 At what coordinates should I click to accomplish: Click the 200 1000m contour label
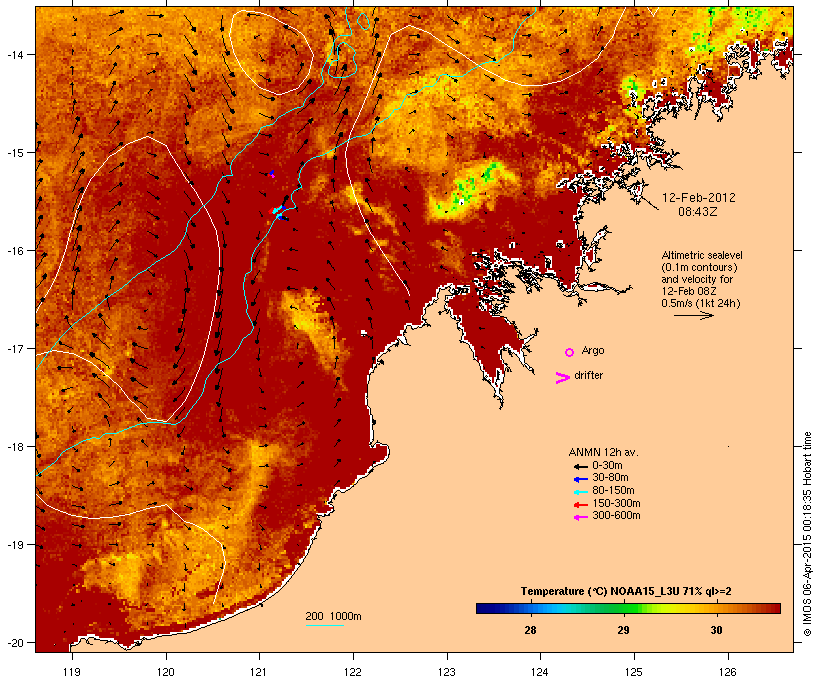[333, 616]
